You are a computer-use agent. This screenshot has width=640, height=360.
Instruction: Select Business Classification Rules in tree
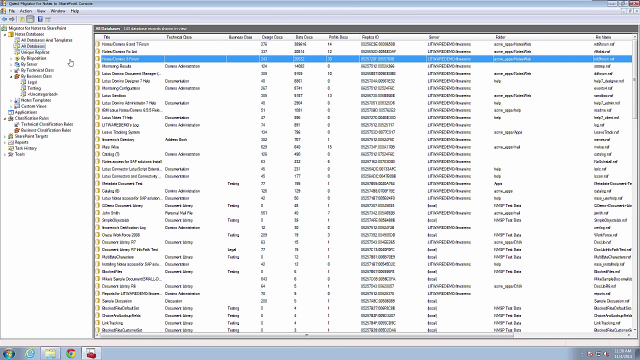[46, 130]
